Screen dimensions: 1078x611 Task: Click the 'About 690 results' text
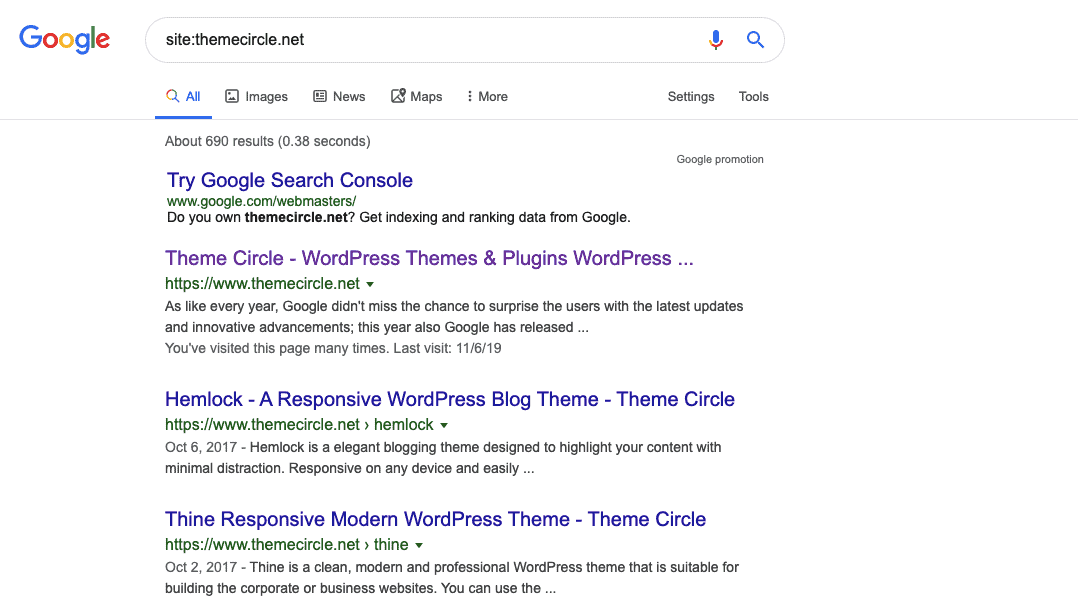point(267,141)
